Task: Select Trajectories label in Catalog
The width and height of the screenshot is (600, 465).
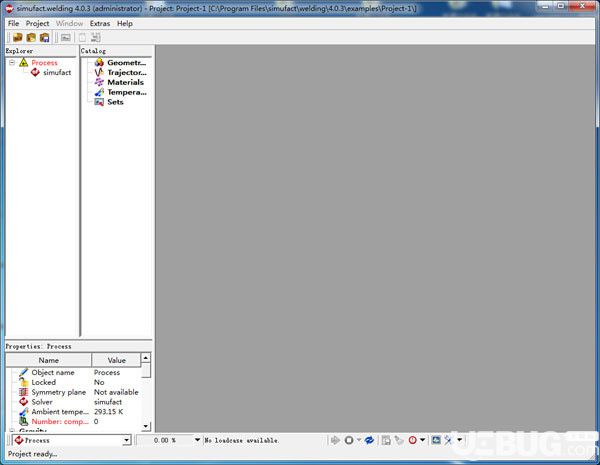Action: point(127,72)
